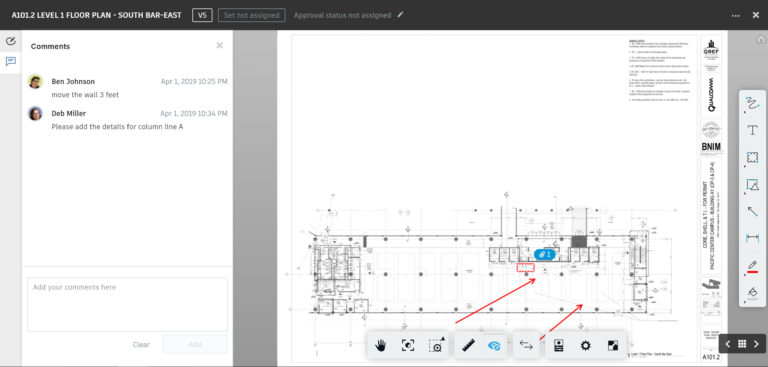Activate the Measure ruler tool
The image size is (768, 367).
[468, 345]
